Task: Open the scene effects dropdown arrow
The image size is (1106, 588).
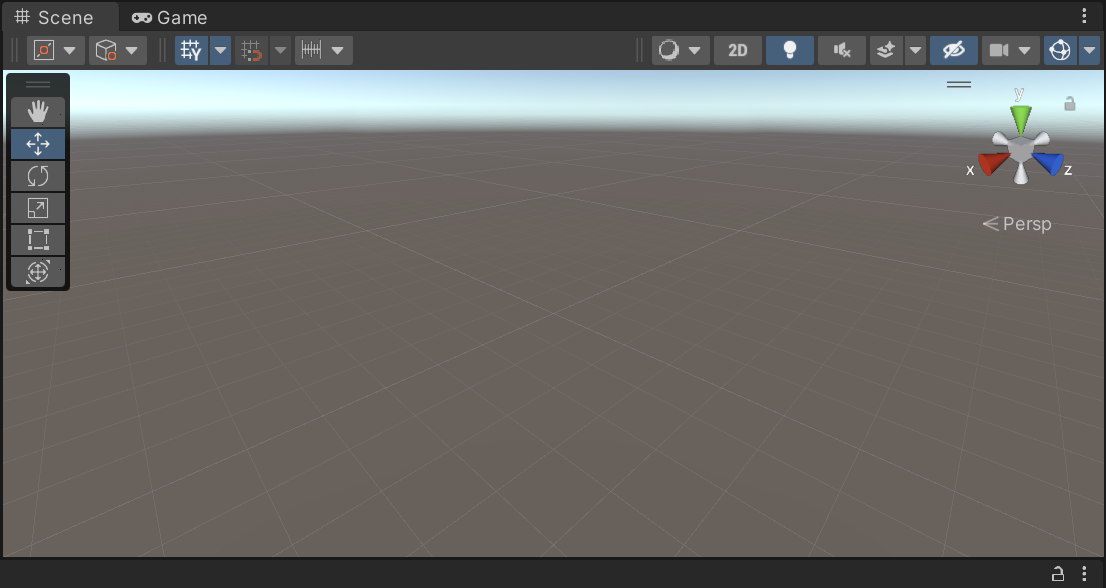Action: [x=916, y=50]
